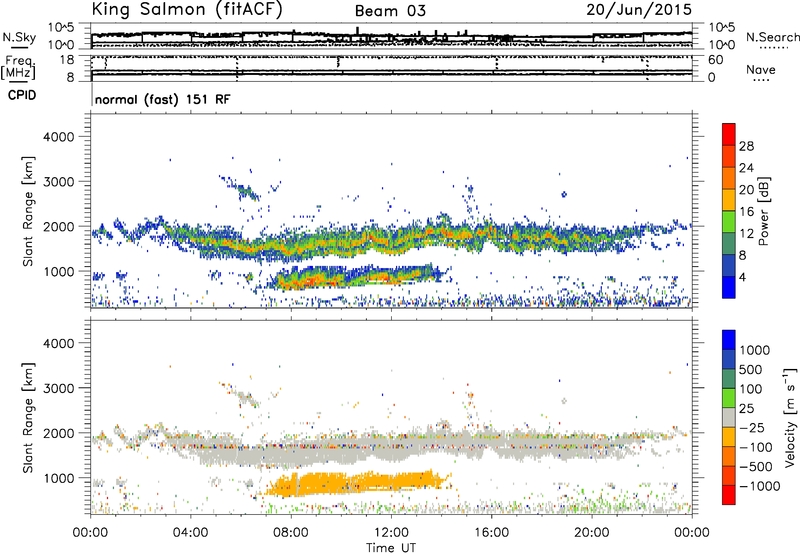Click the "16:00" time tick label
The image size is (800, 554).
tap(491, 533)
